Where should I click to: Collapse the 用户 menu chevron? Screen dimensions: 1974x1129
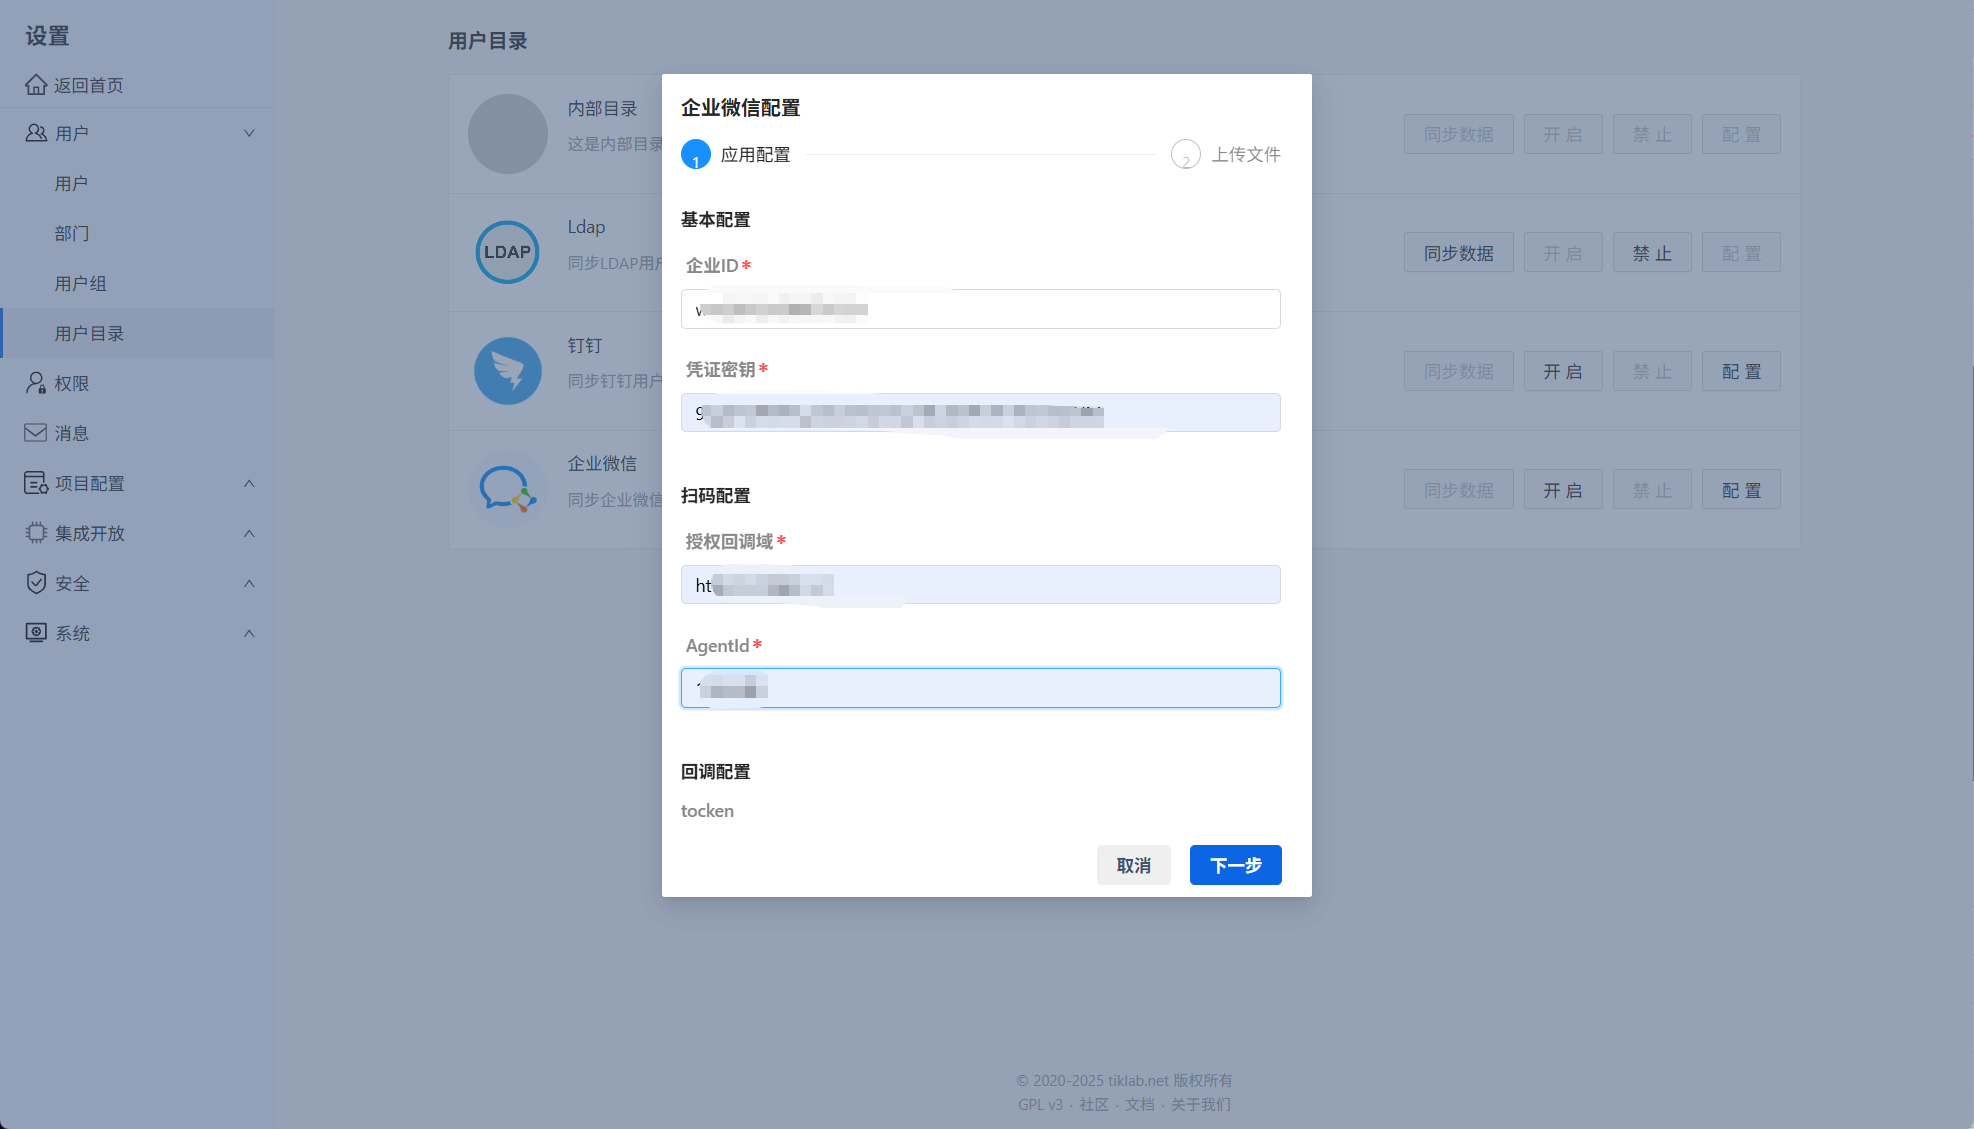249,133
